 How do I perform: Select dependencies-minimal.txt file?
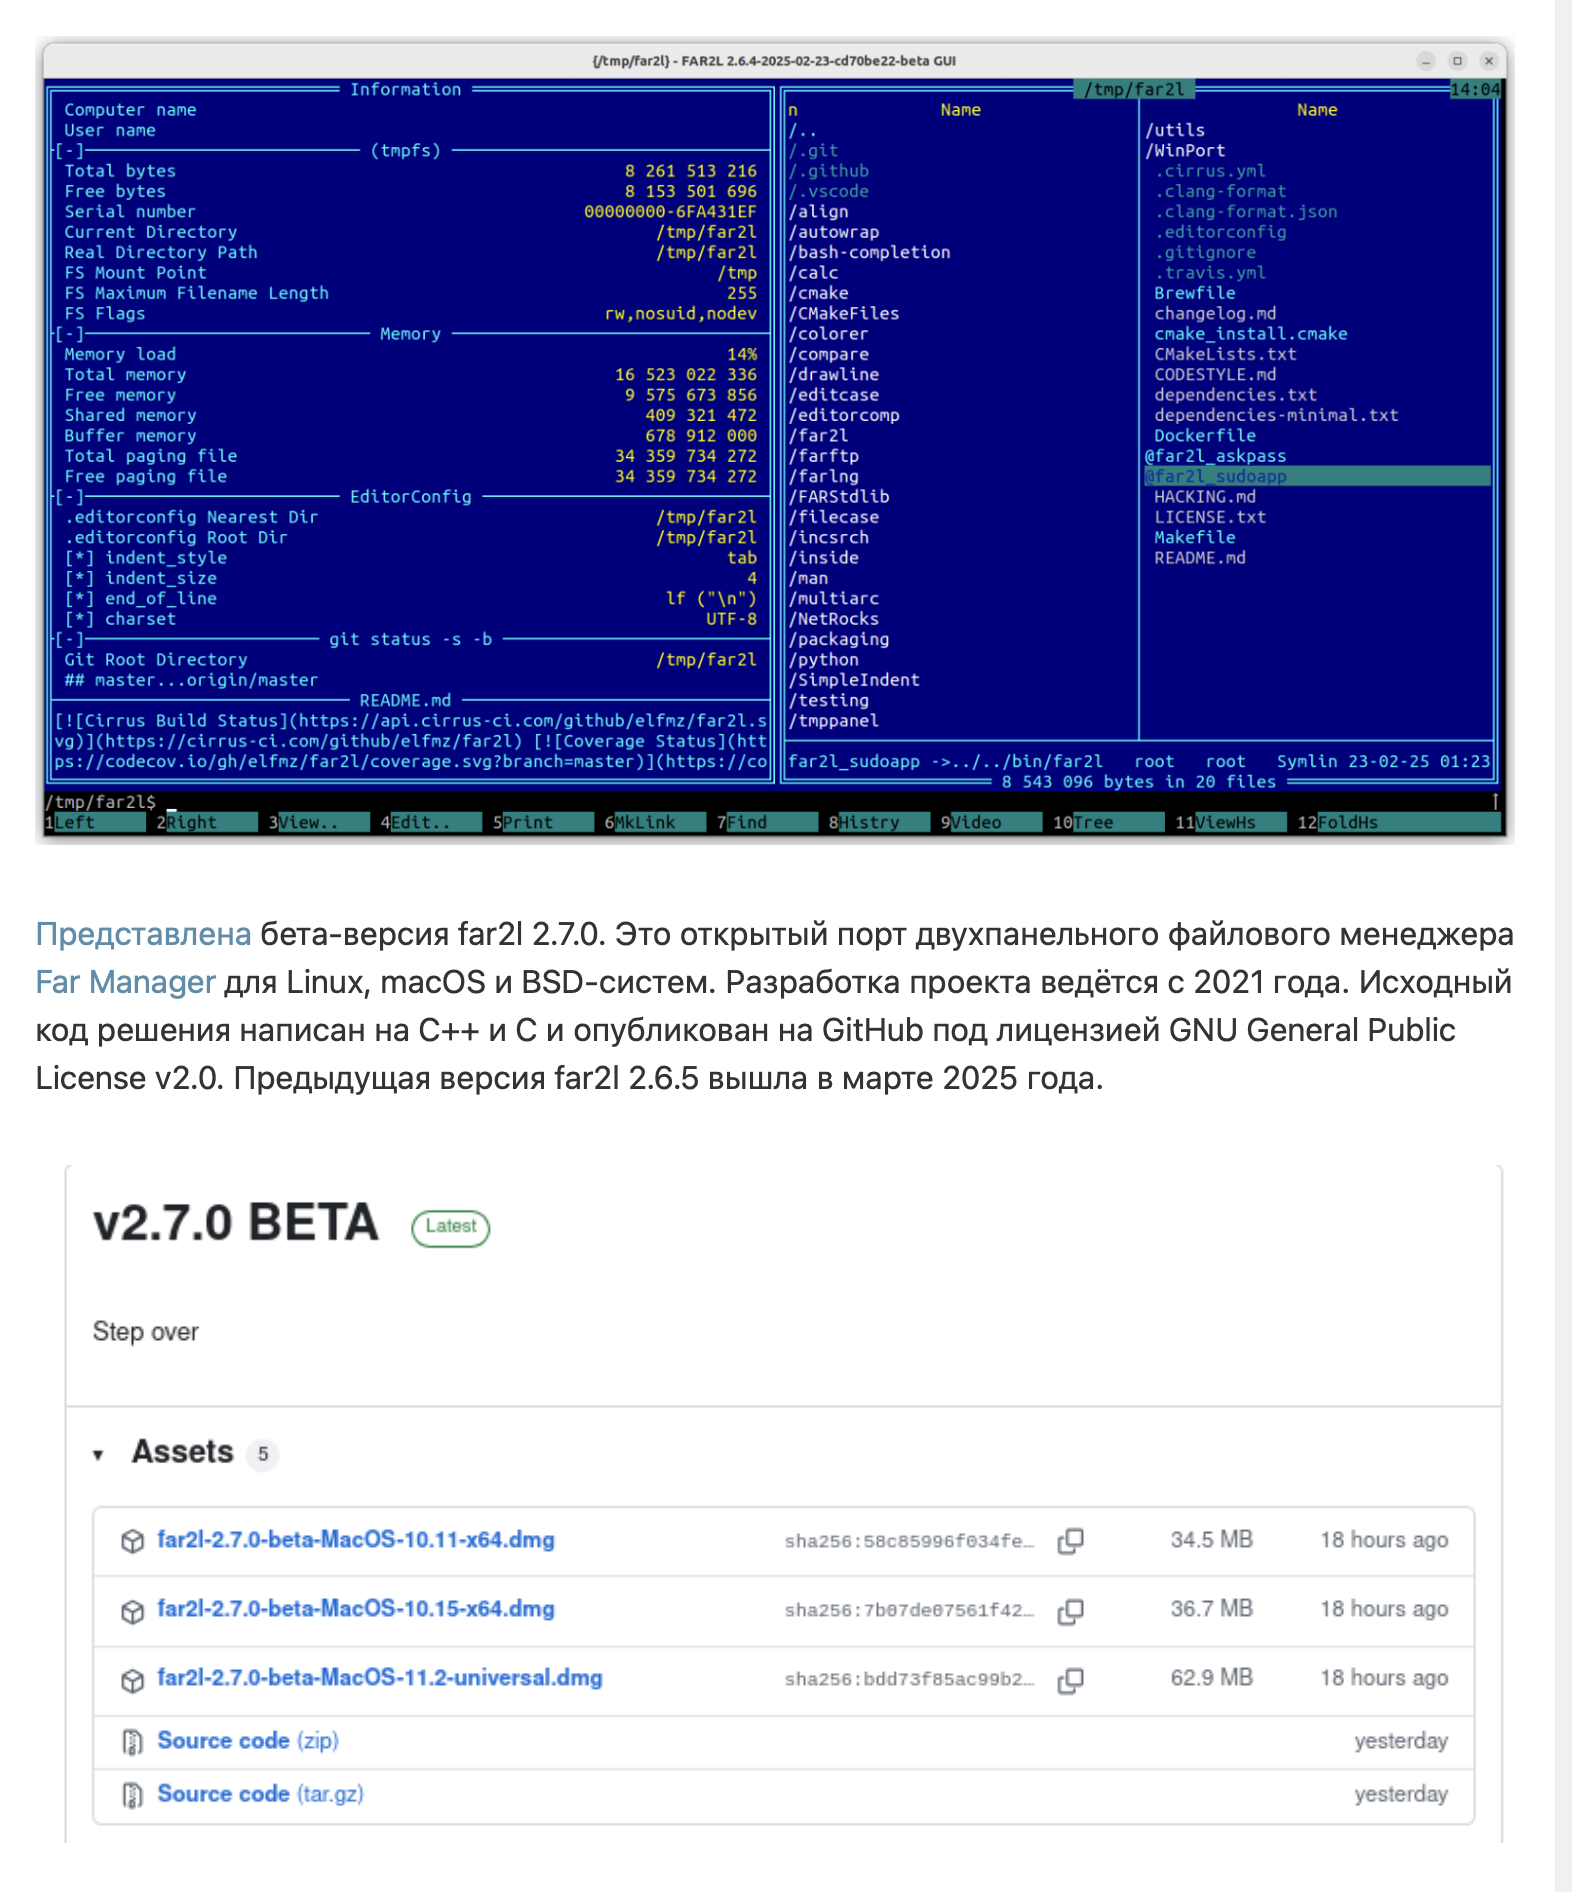click(x=1276, y=415)
